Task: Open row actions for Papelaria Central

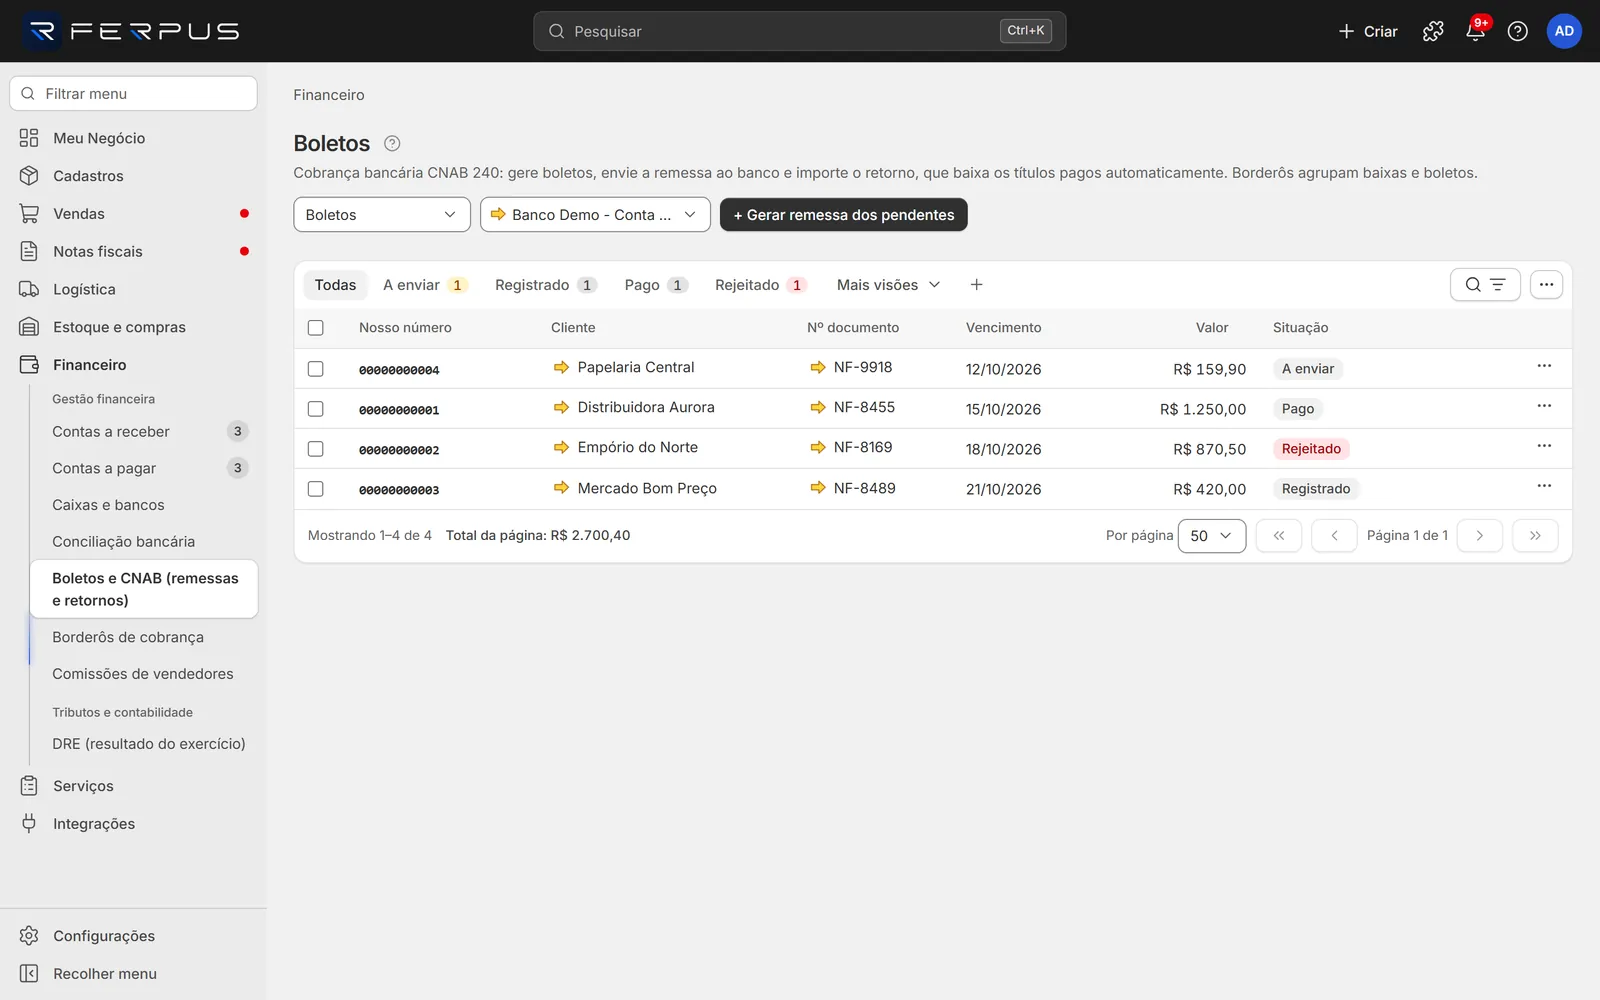Action: (1544, 366)
